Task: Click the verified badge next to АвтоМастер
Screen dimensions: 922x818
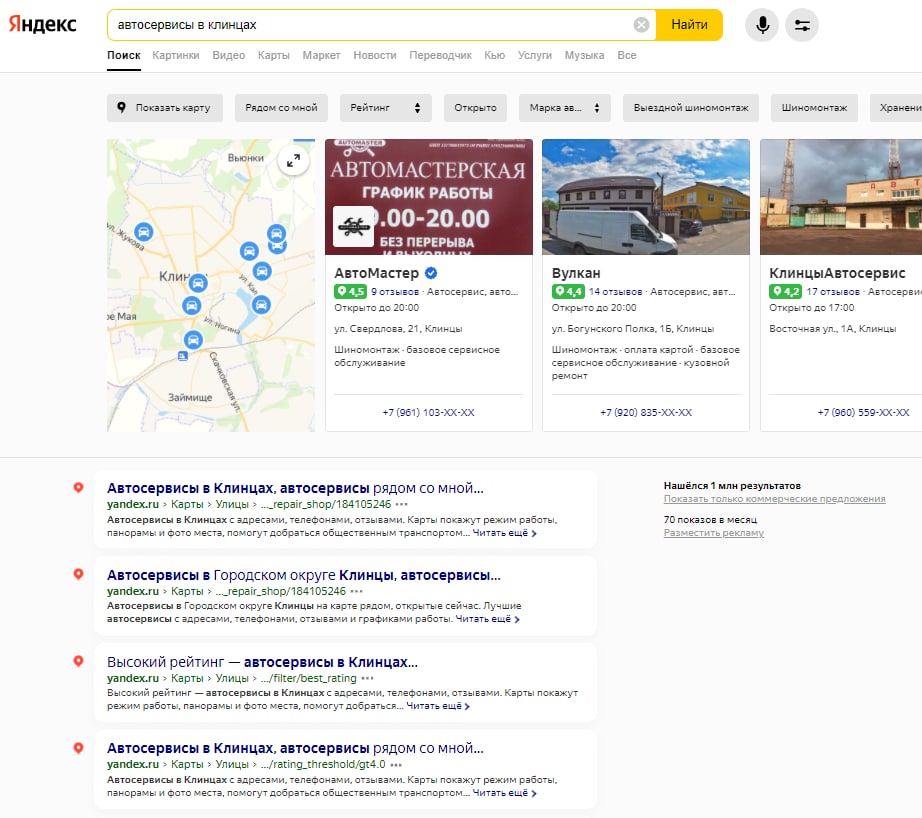Action: click(x=431, y=273)
